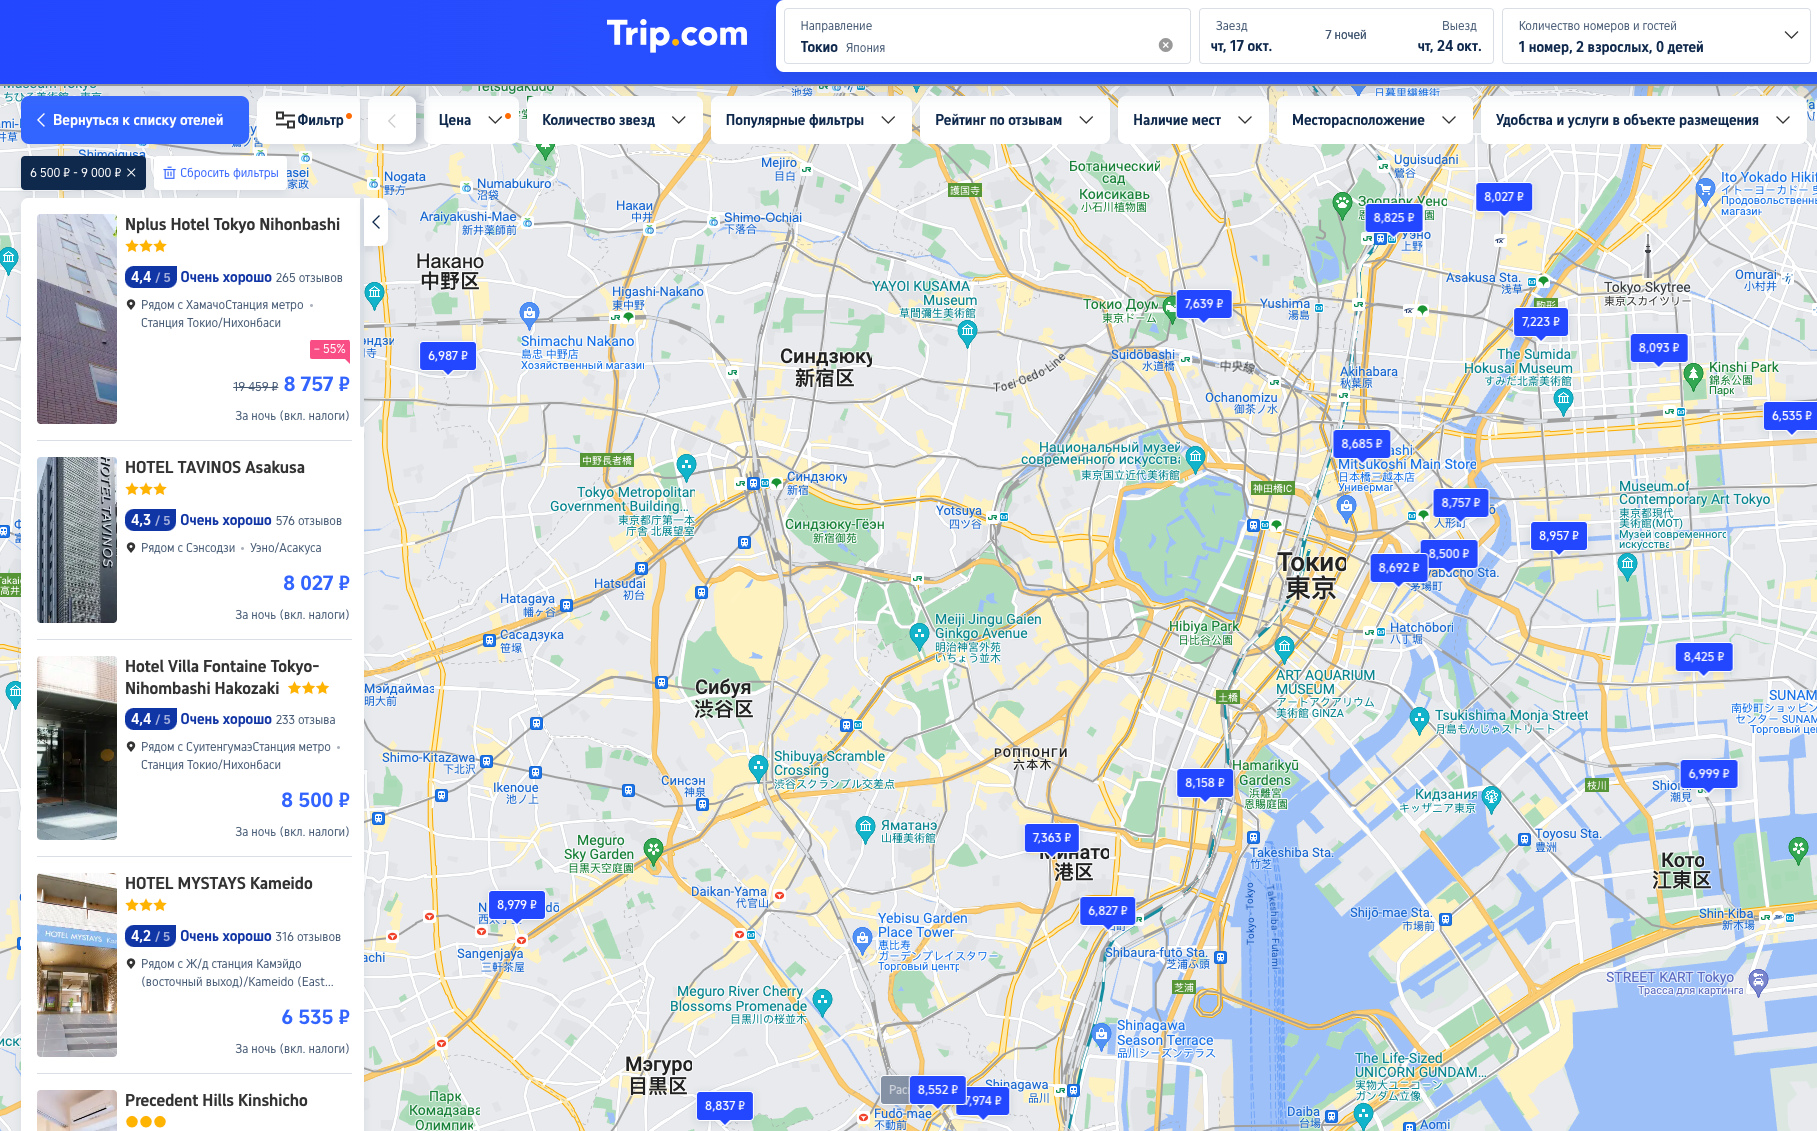Select the 6,987 ₽ map price marker
This screenshot has width=1817, height=1131.
pyautogui.click(x=447, y=356)
